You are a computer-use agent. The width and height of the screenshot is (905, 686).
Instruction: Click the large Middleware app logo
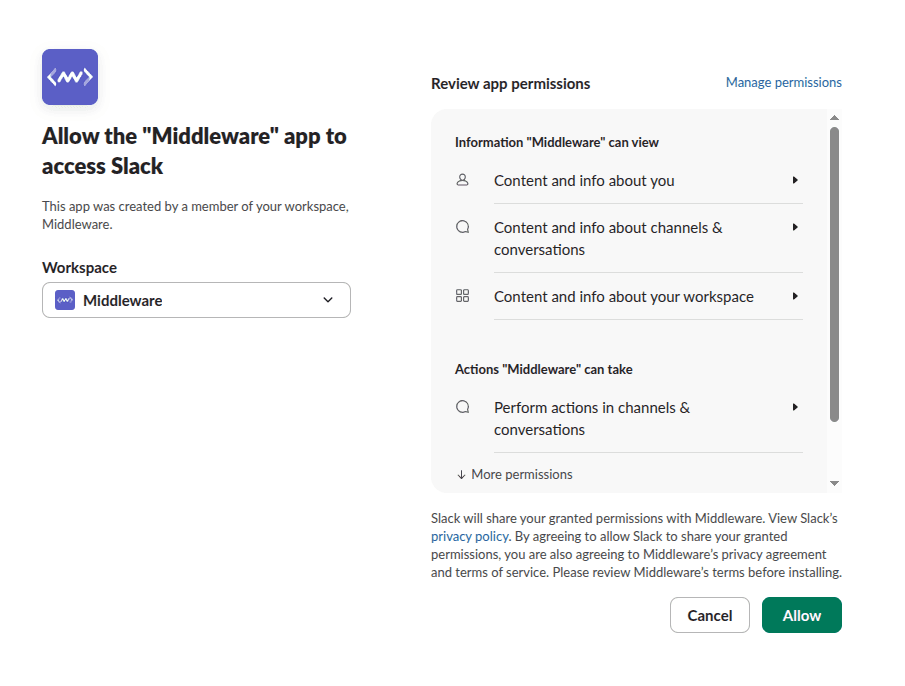click(70, 77)
